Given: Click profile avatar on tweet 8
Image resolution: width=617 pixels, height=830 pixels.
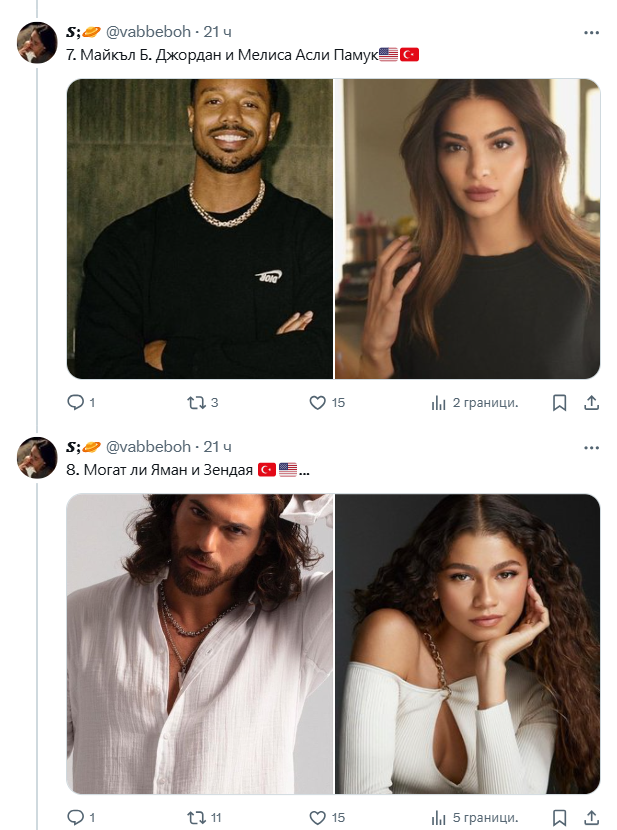Looking at the screenshot, I should (38, 458).
